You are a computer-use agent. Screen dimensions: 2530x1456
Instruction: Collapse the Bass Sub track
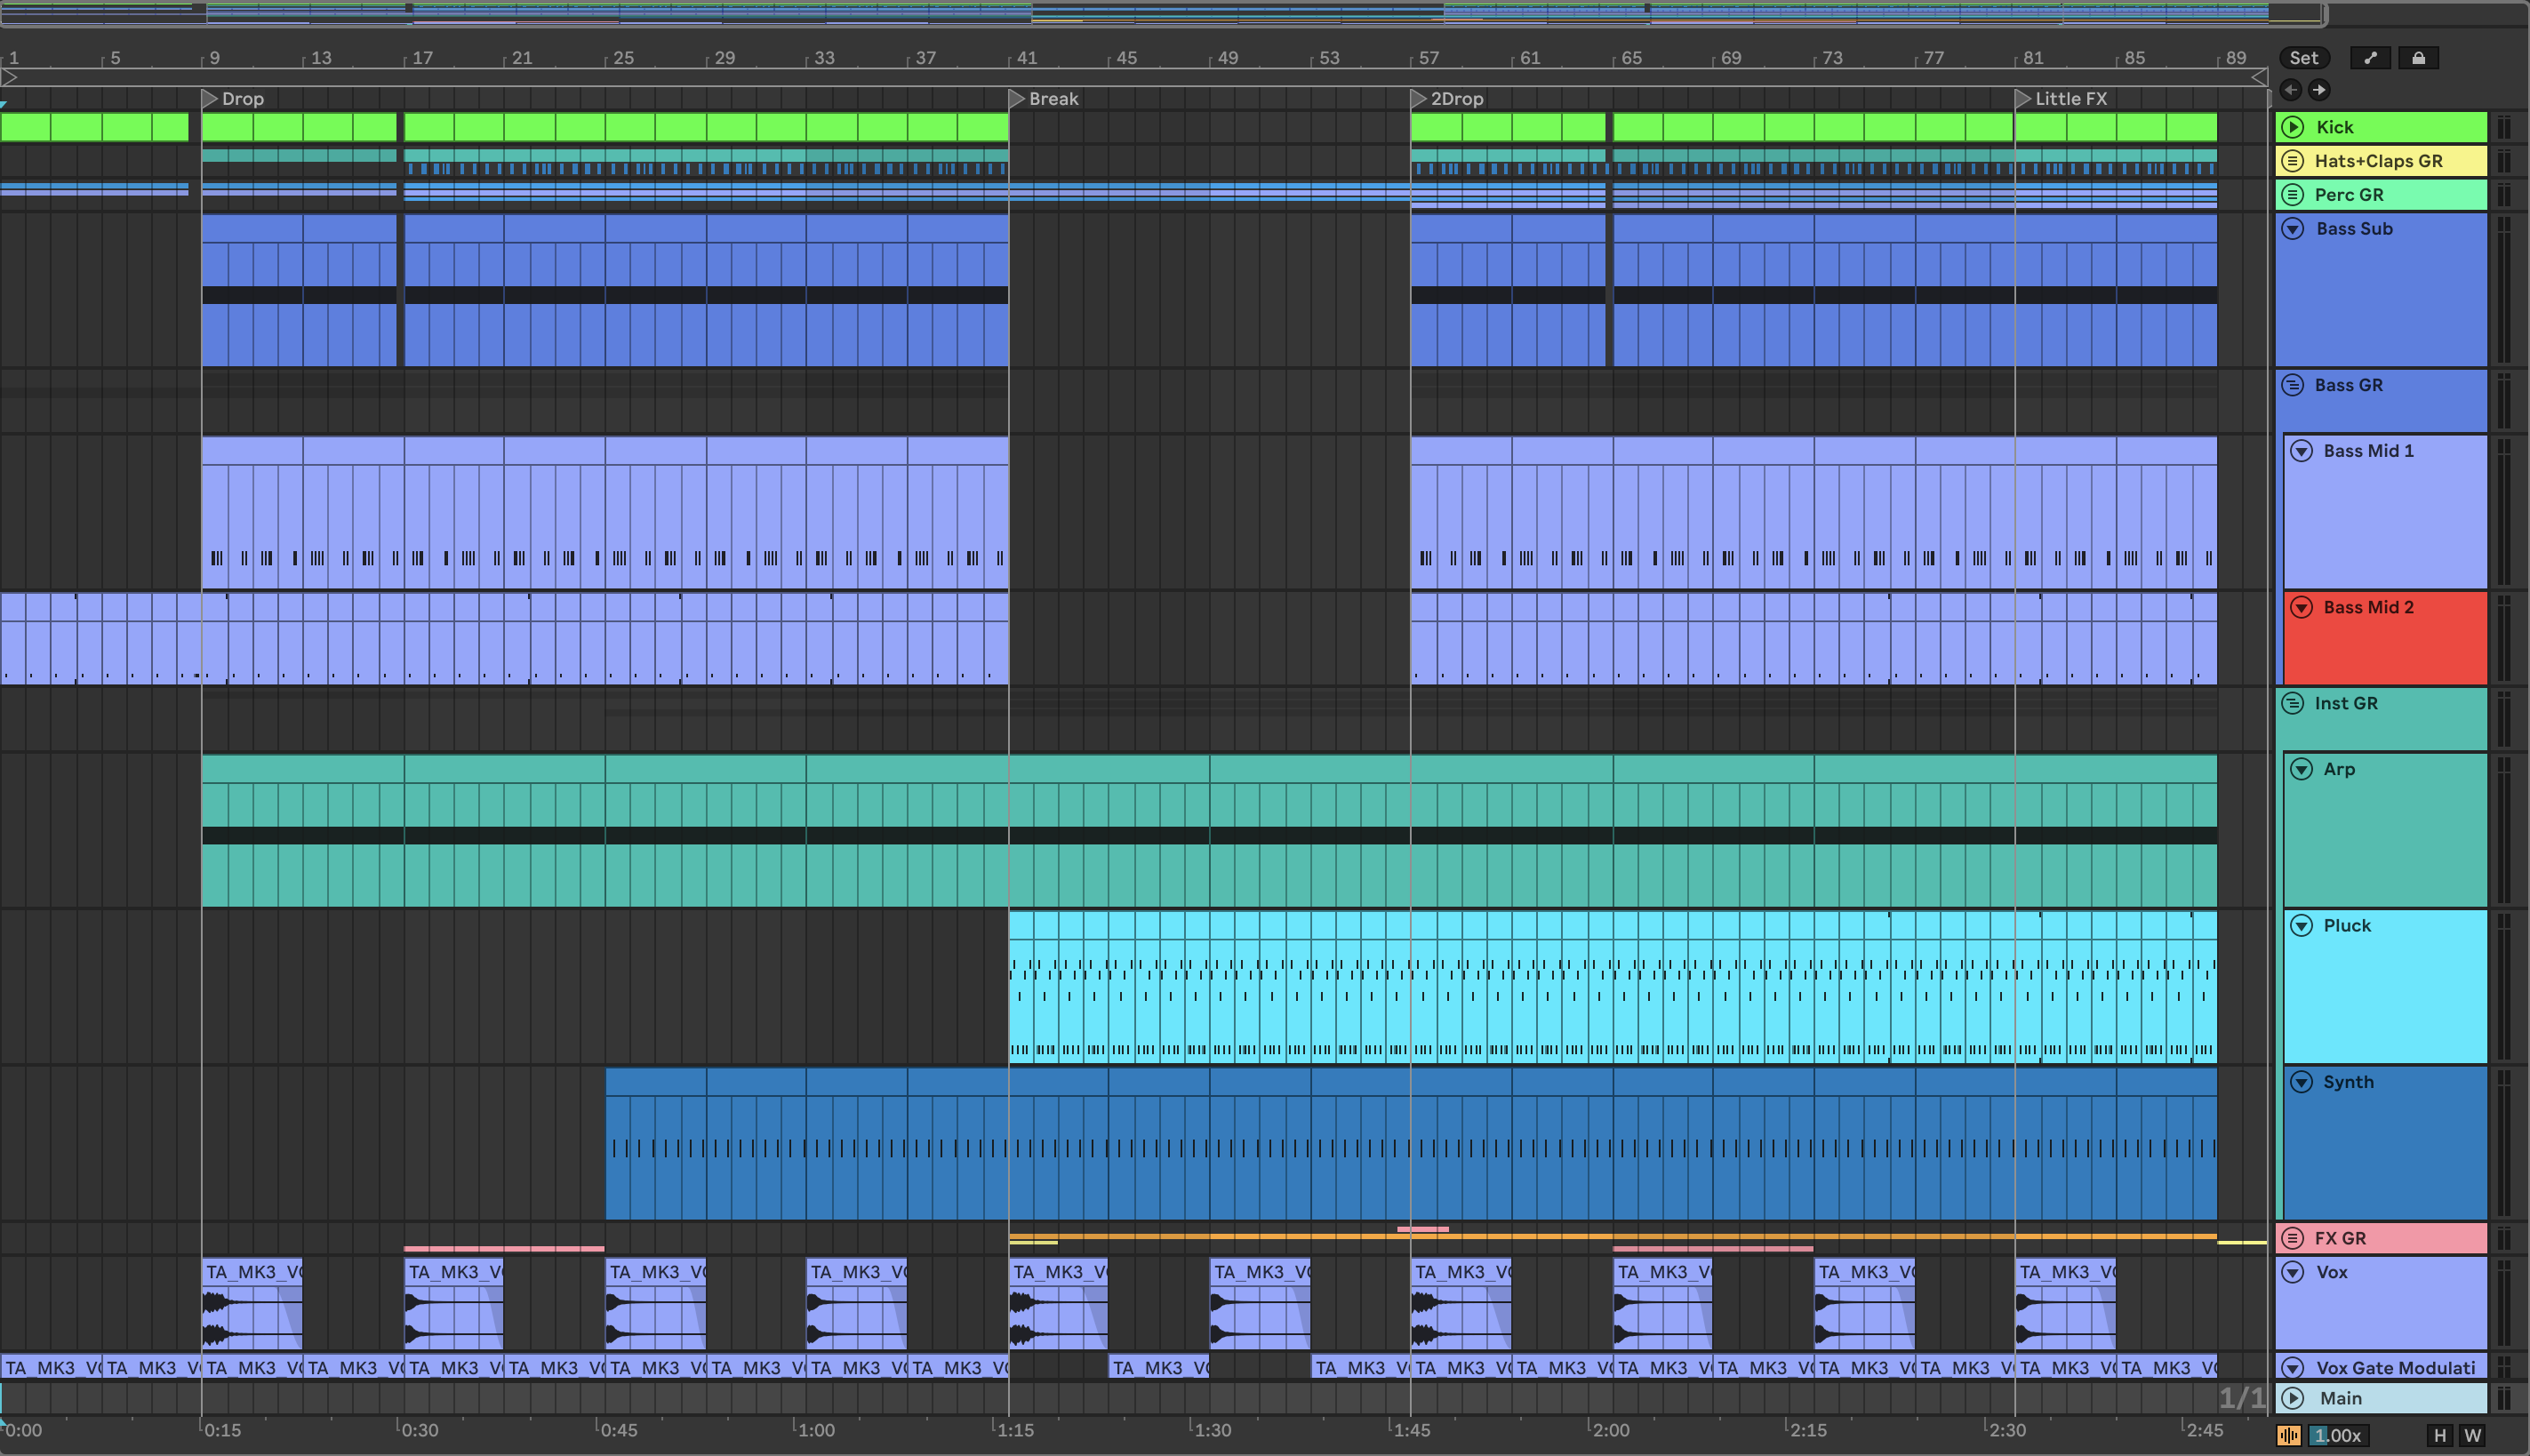coord(2293,229)
